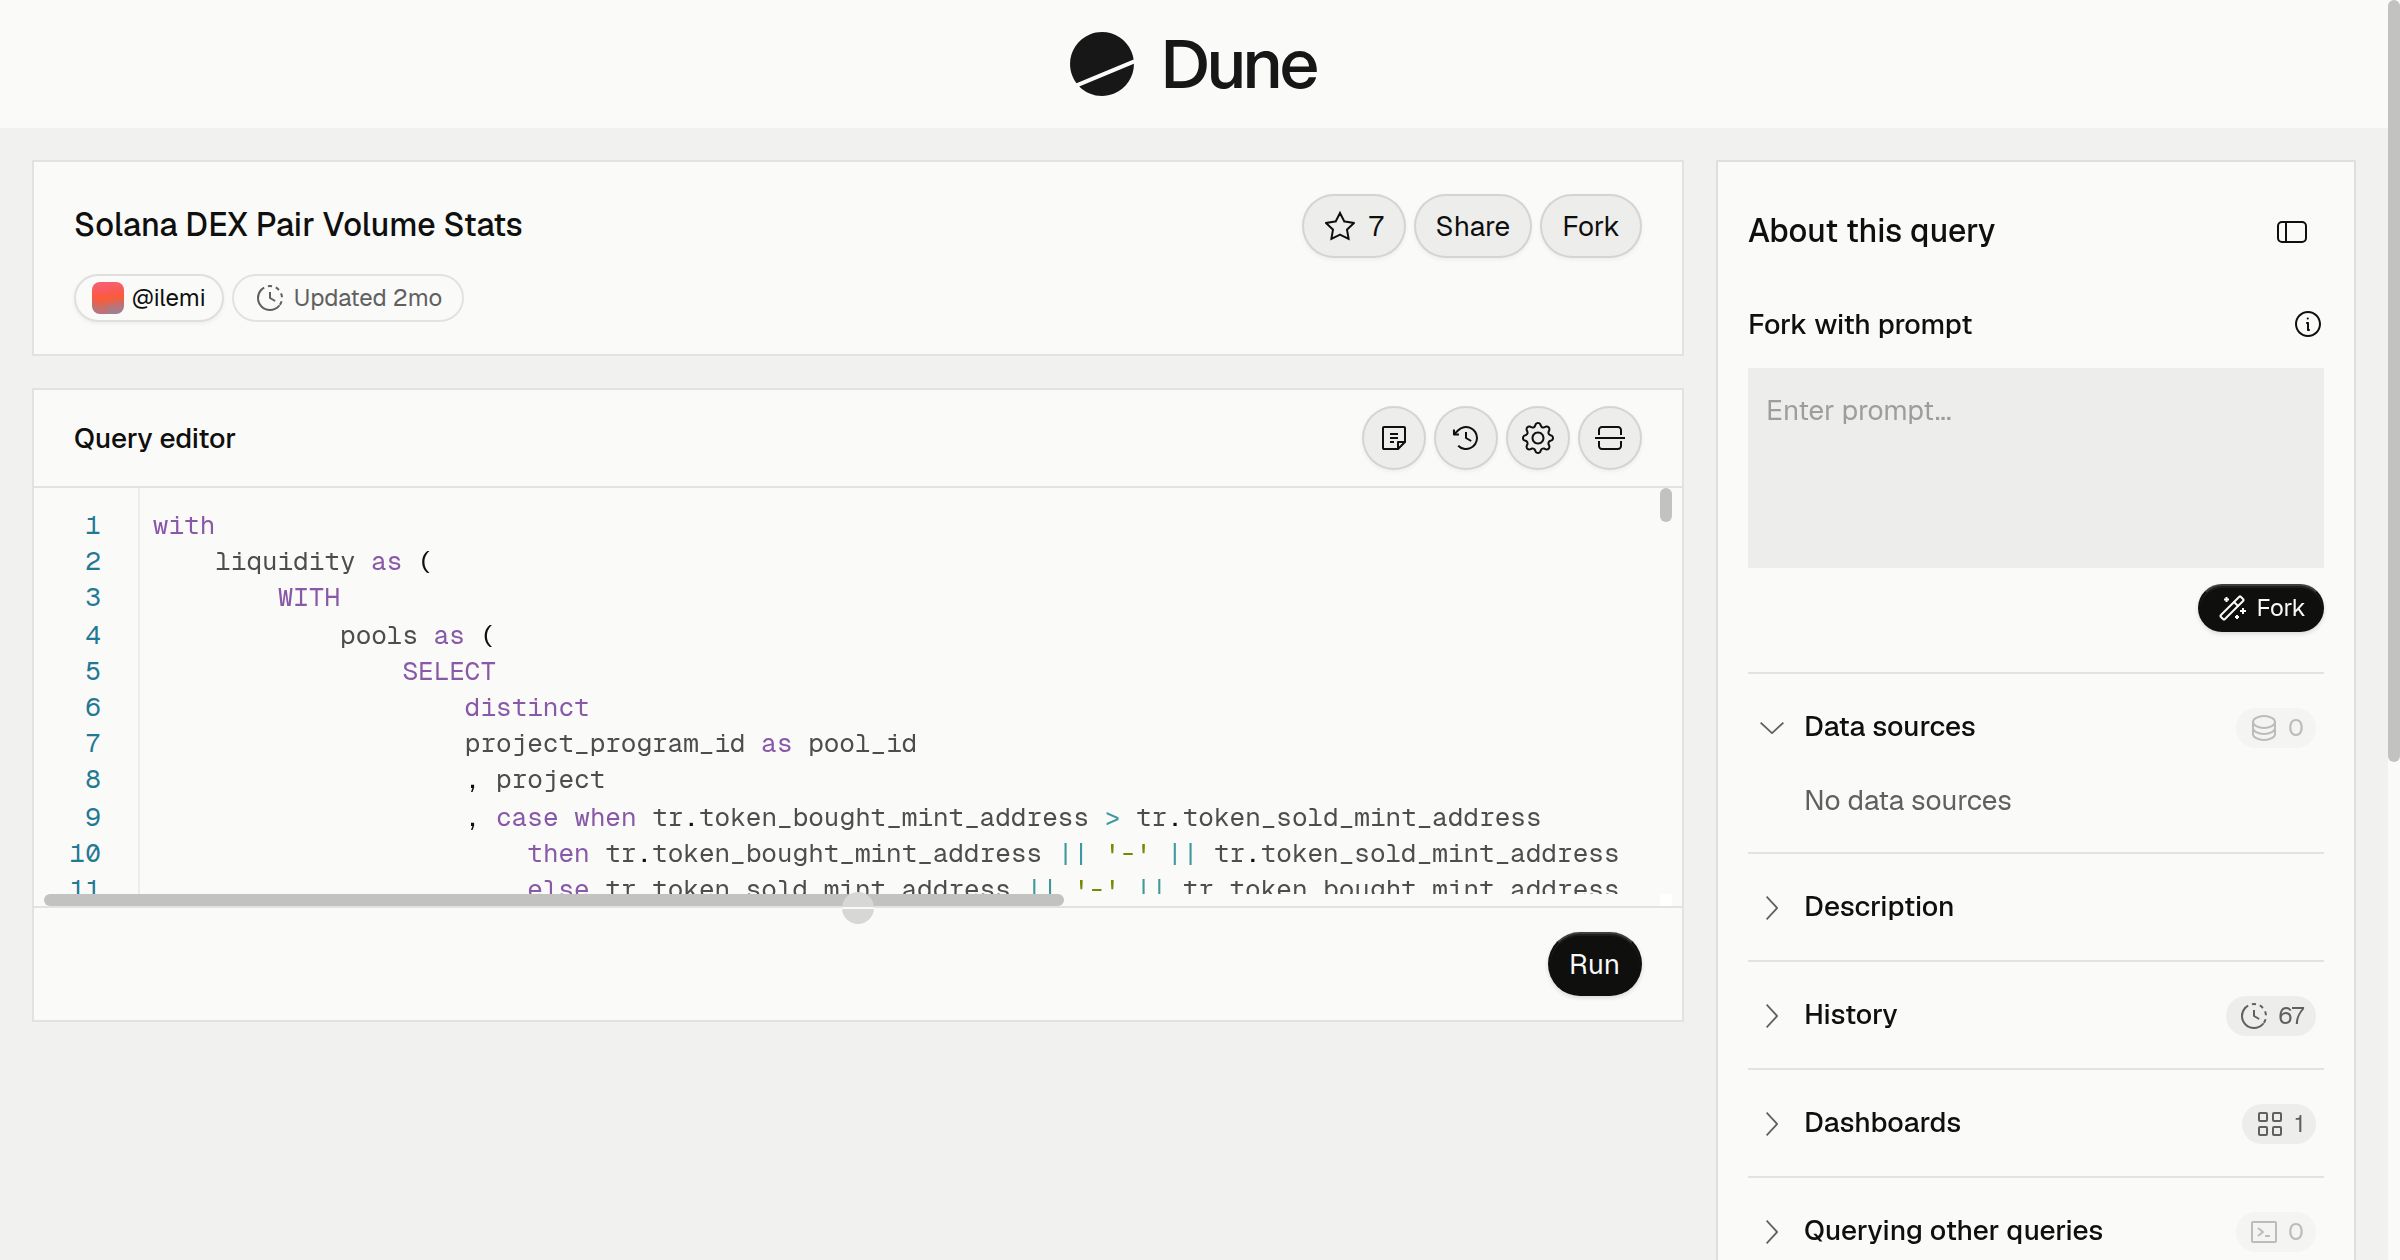Focus the Enter prompt text area
The width and height of the screenshot is (2400, 1260).
[x=2035, y=468]
